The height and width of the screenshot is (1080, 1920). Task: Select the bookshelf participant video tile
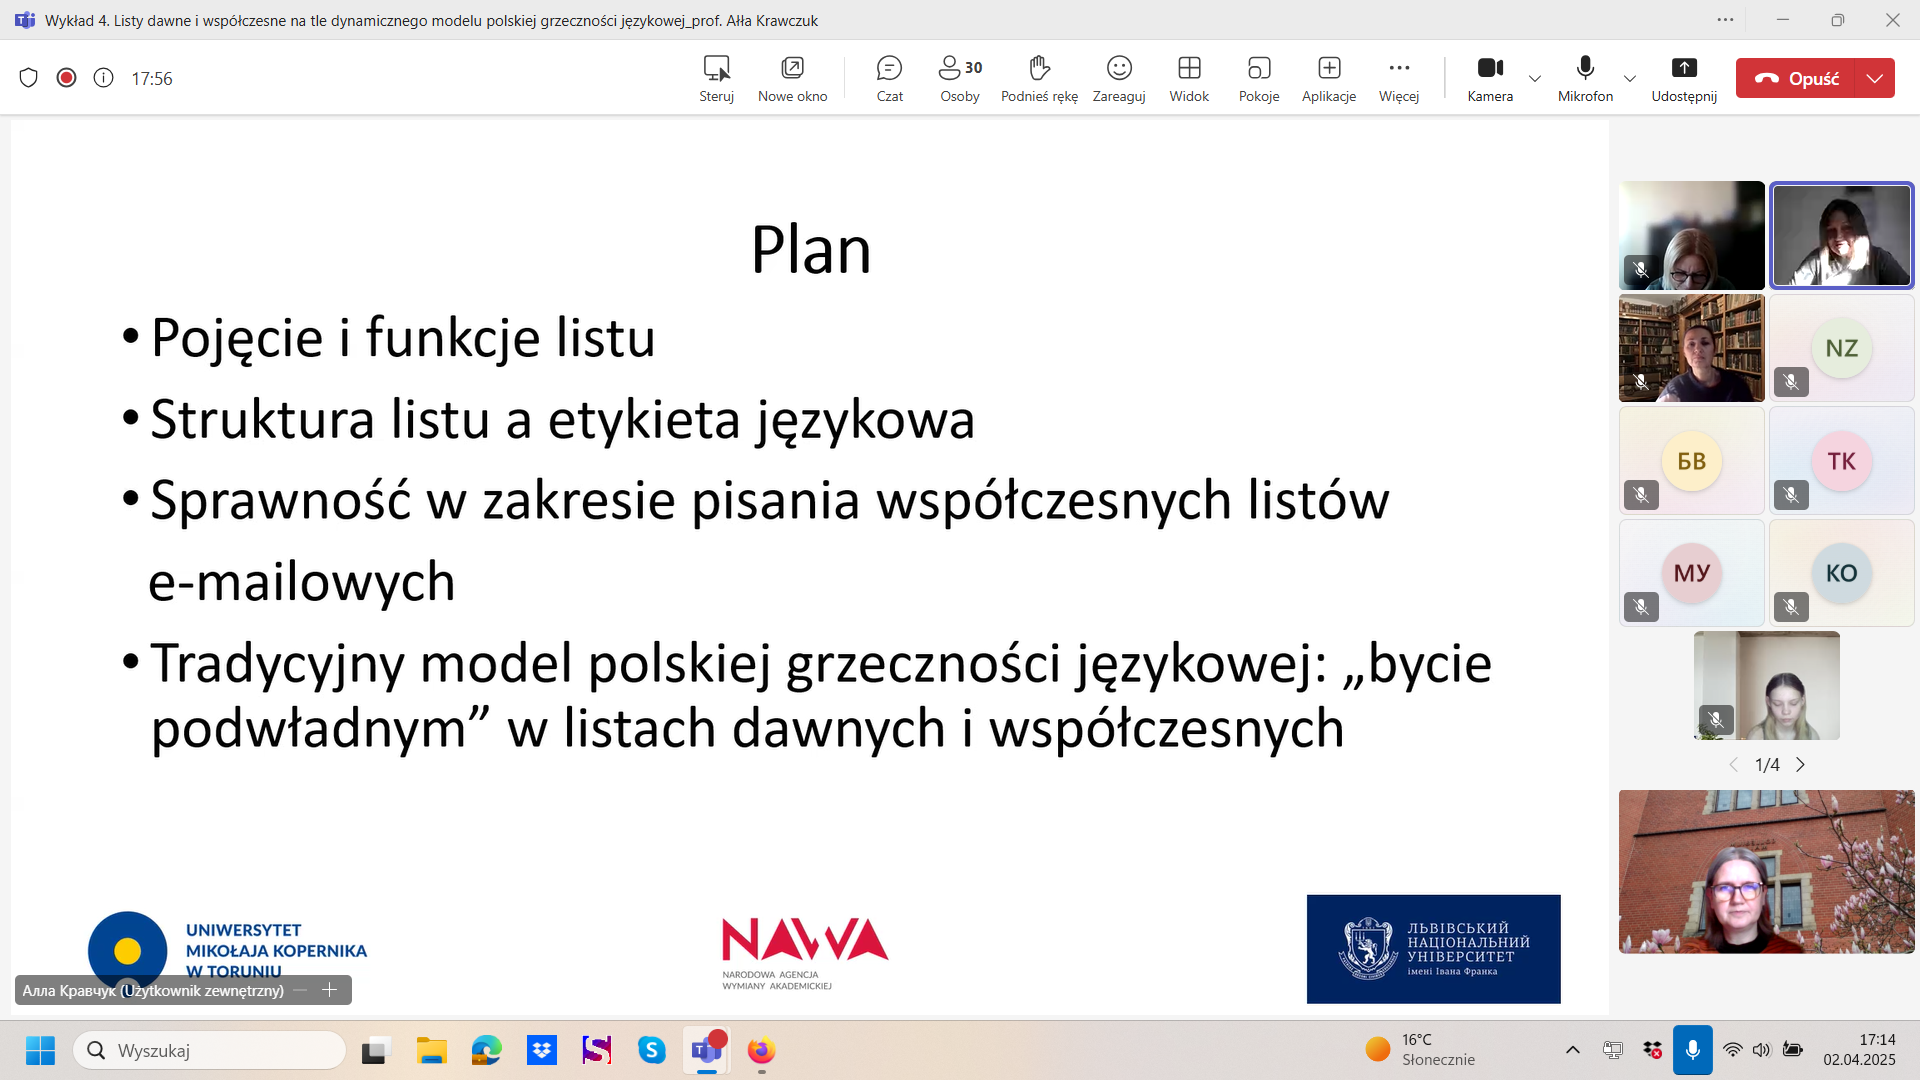click(1691, 348)
